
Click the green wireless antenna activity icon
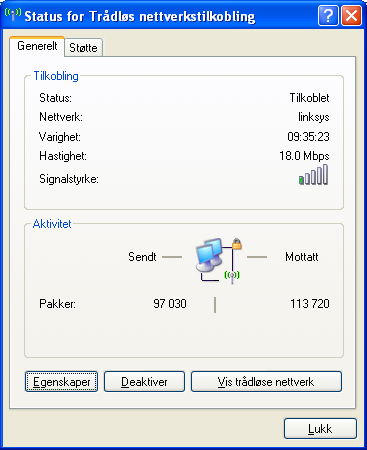point(232,276)
